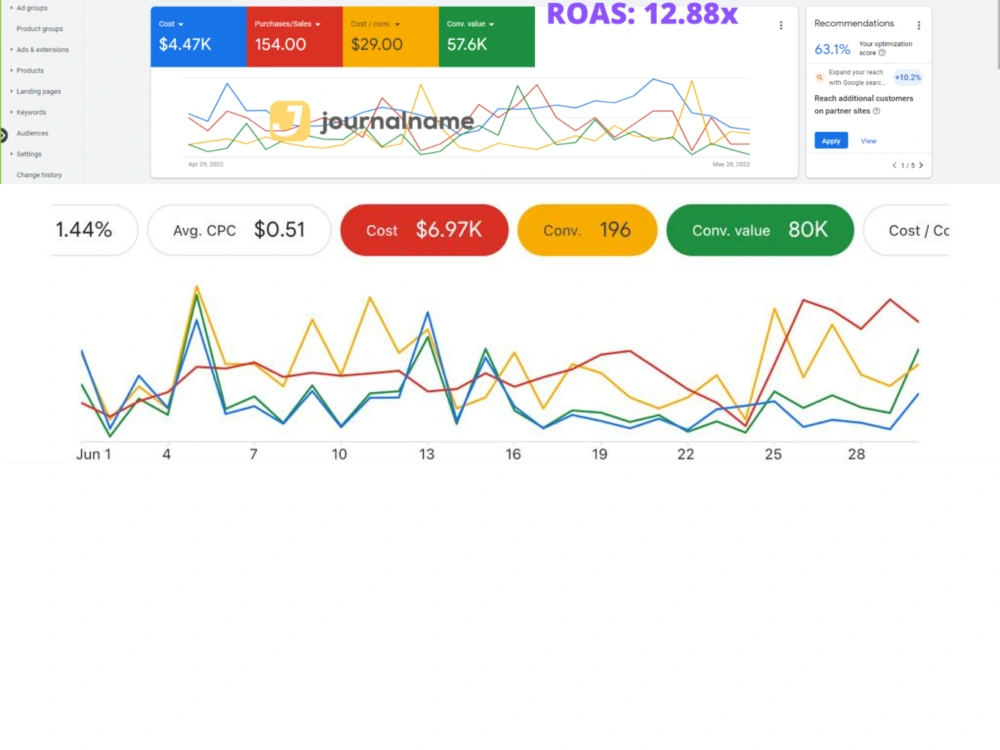Click the 'May 28, 2022' axis date
The image size is (1000, 750).
731,164
